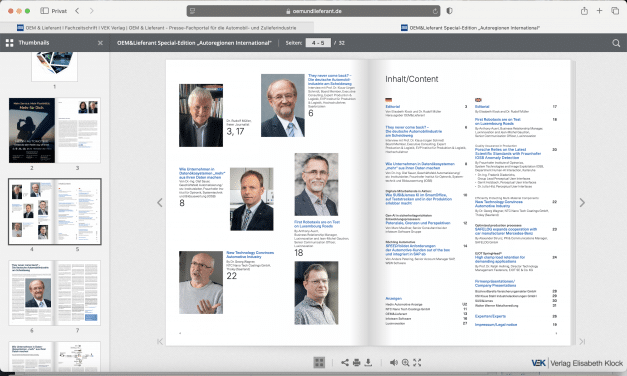Open the privacy report shield icon
The width and height of the screenshot is (627, 376).
coord(449,11)
